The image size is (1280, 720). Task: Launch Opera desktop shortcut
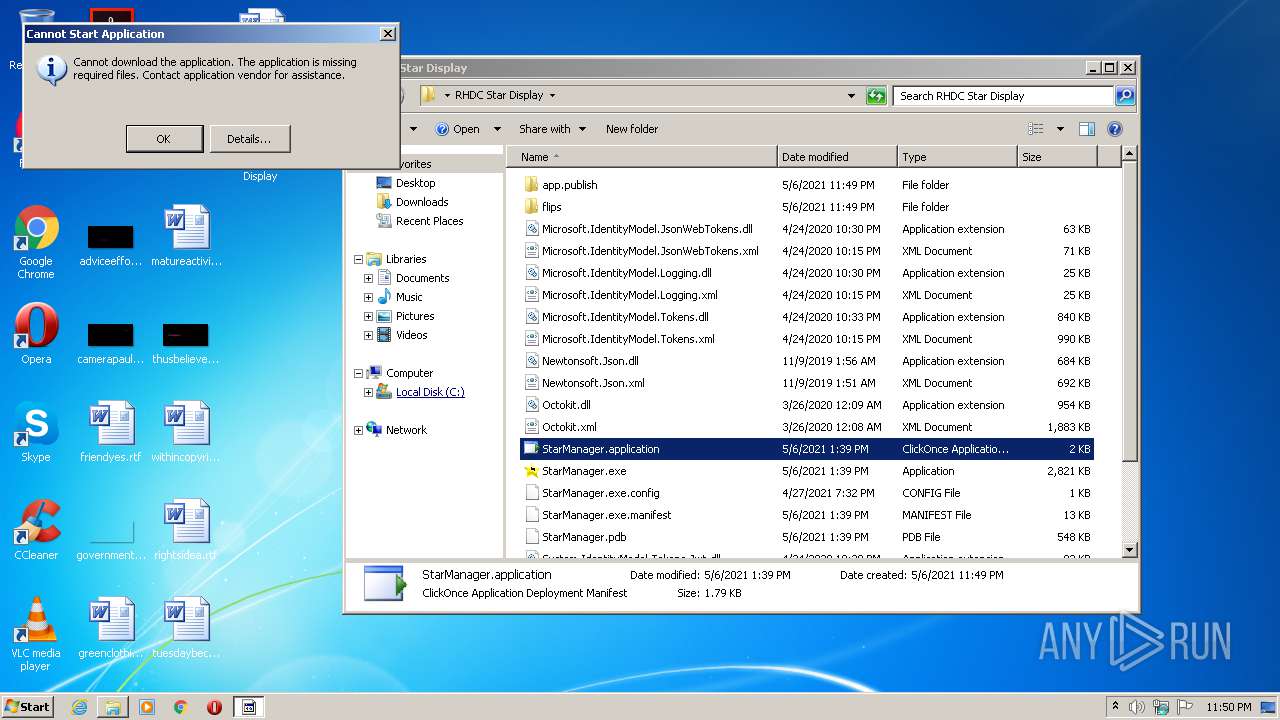coord(36,334)
